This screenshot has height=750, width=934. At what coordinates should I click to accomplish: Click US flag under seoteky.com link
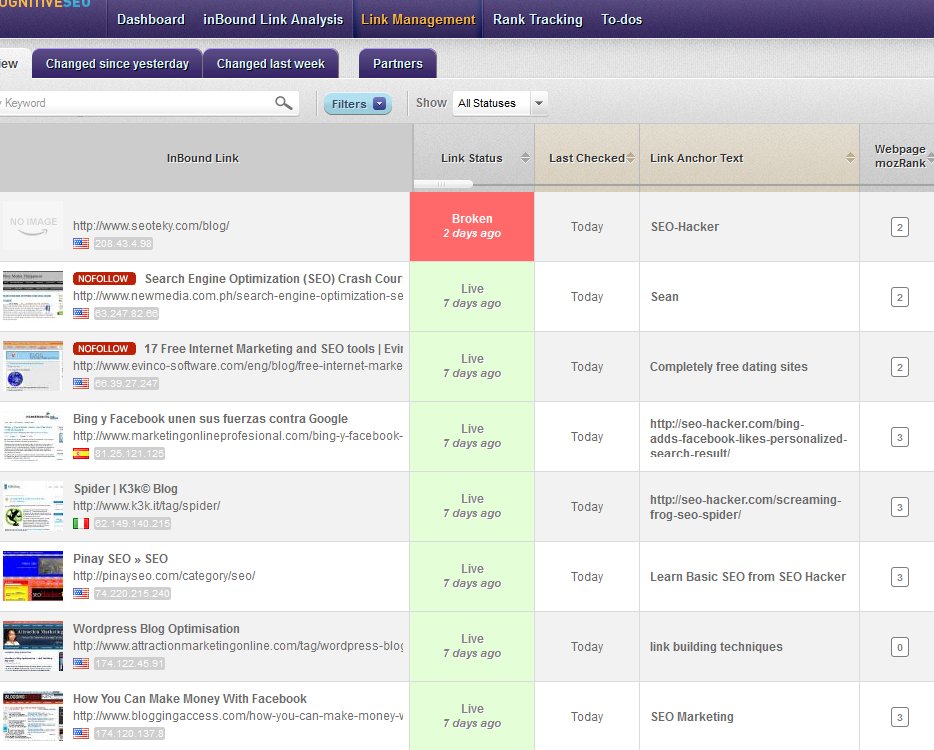[81, 243]
